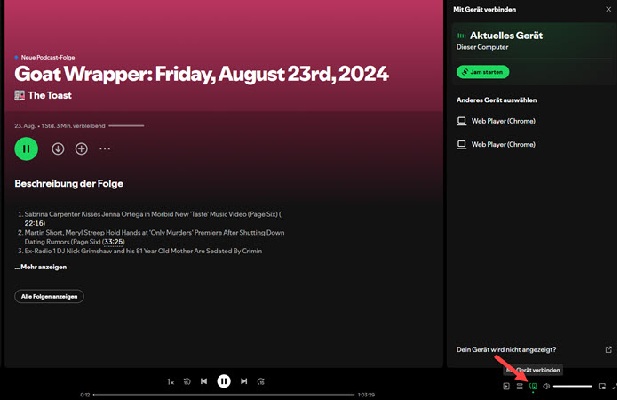Screen dimensions: 617x400
Task: Click the Alle Folgen anzeigen button
Action: coord(49,296)
